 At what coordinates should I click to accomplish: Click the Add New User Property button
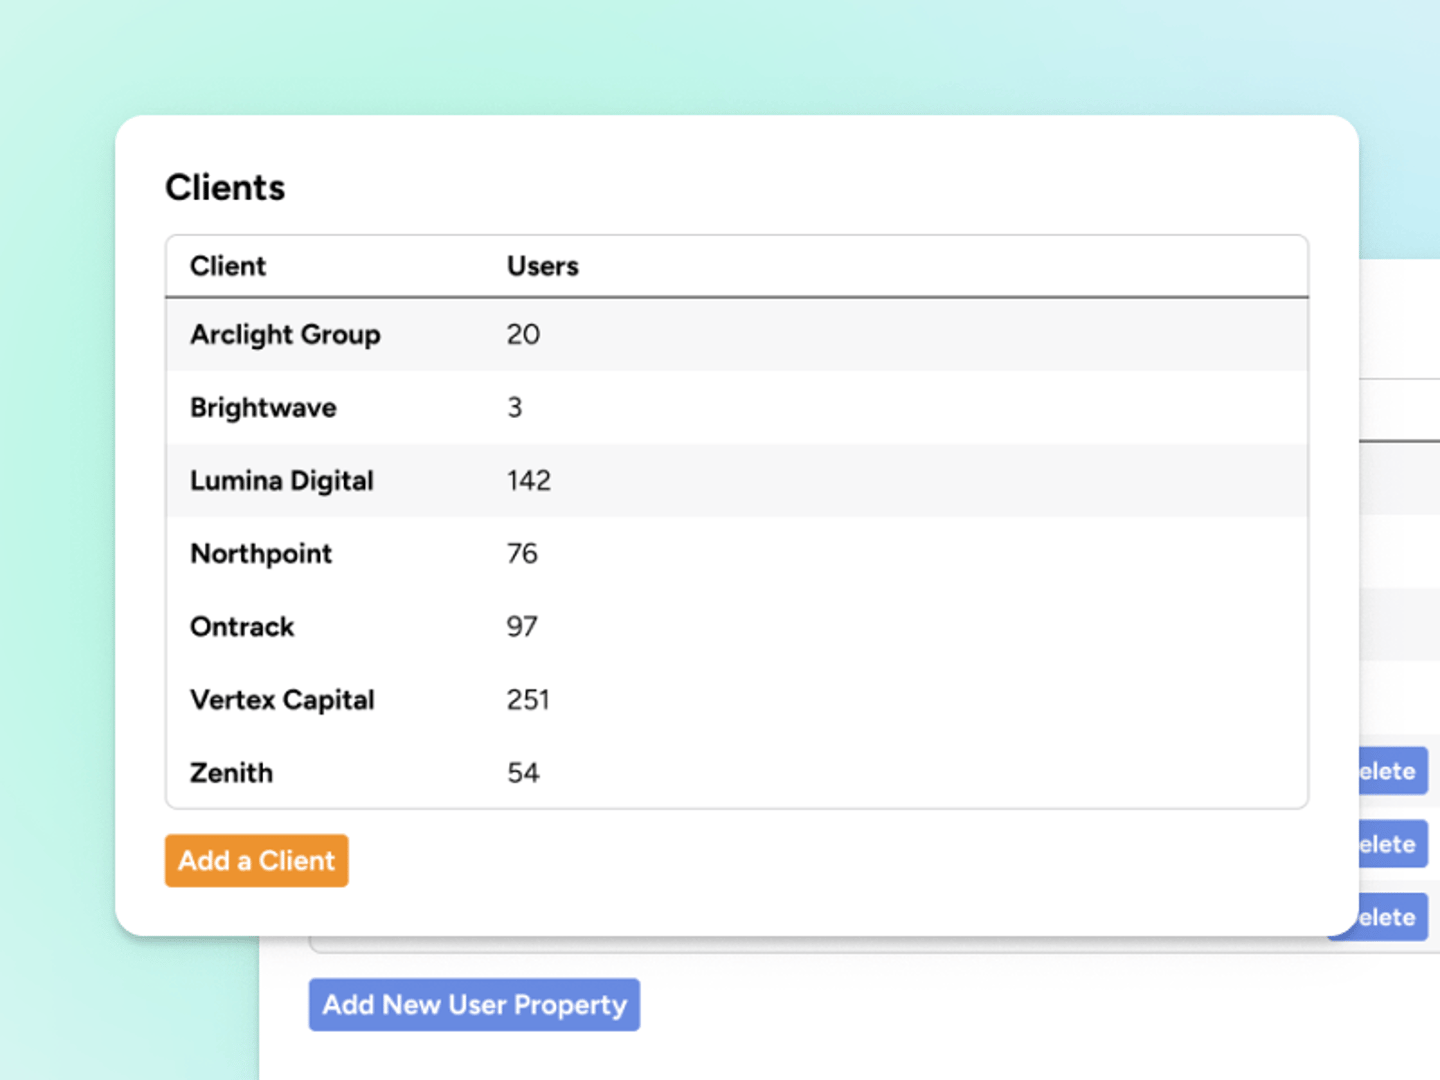pyautogui.click(x=474, y=1004)
